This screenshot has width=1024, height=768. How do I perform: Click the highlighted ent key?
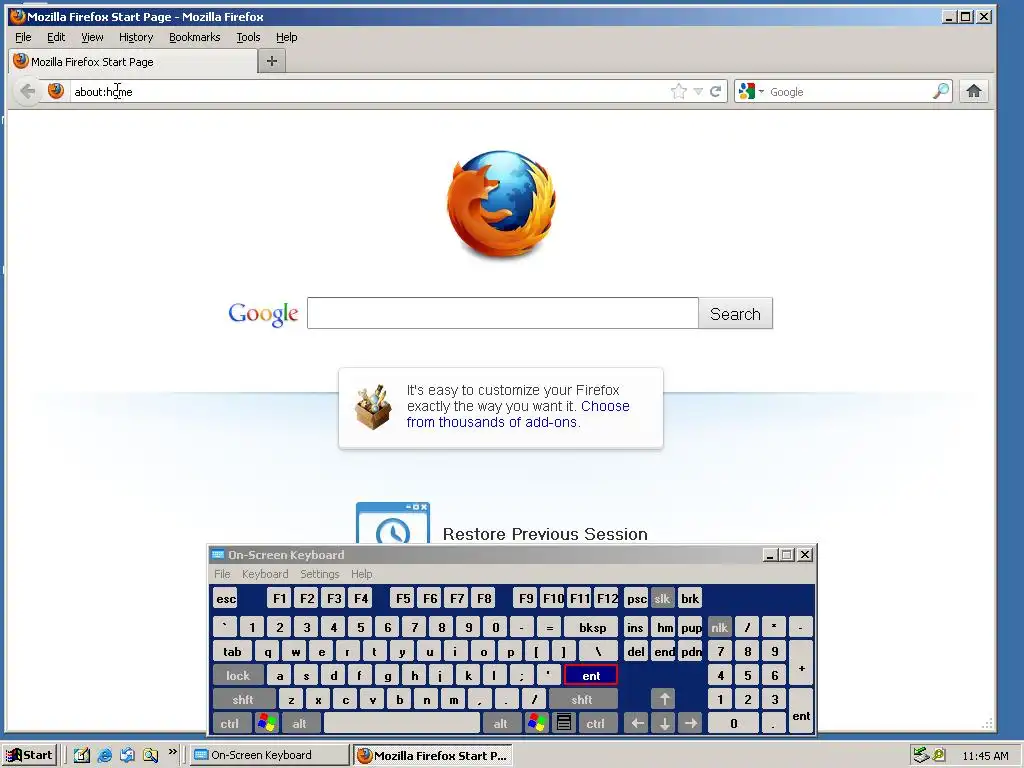tap(591, 675)
